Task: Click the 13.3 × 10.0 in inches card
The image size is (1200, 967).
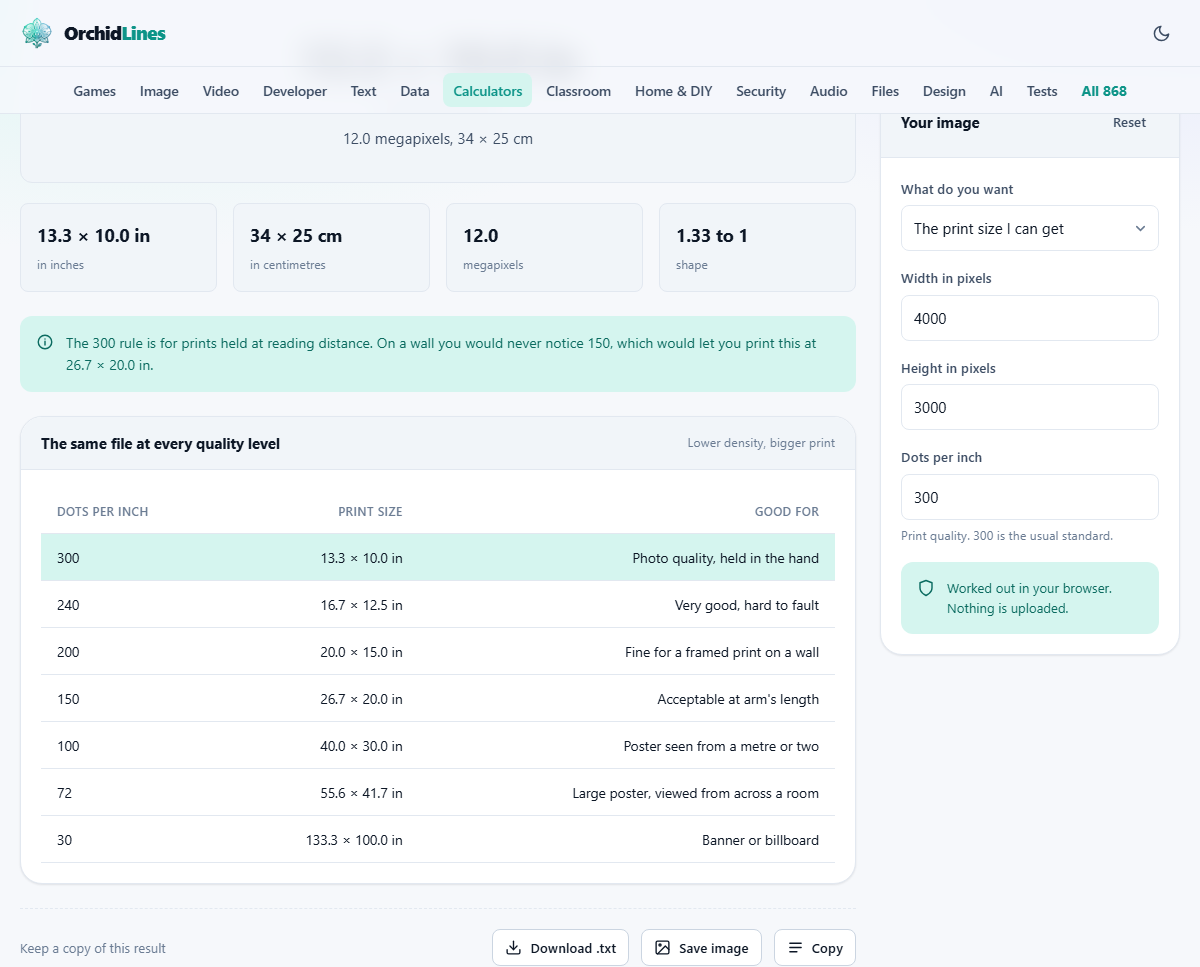Action: click(x=118, y=248)
